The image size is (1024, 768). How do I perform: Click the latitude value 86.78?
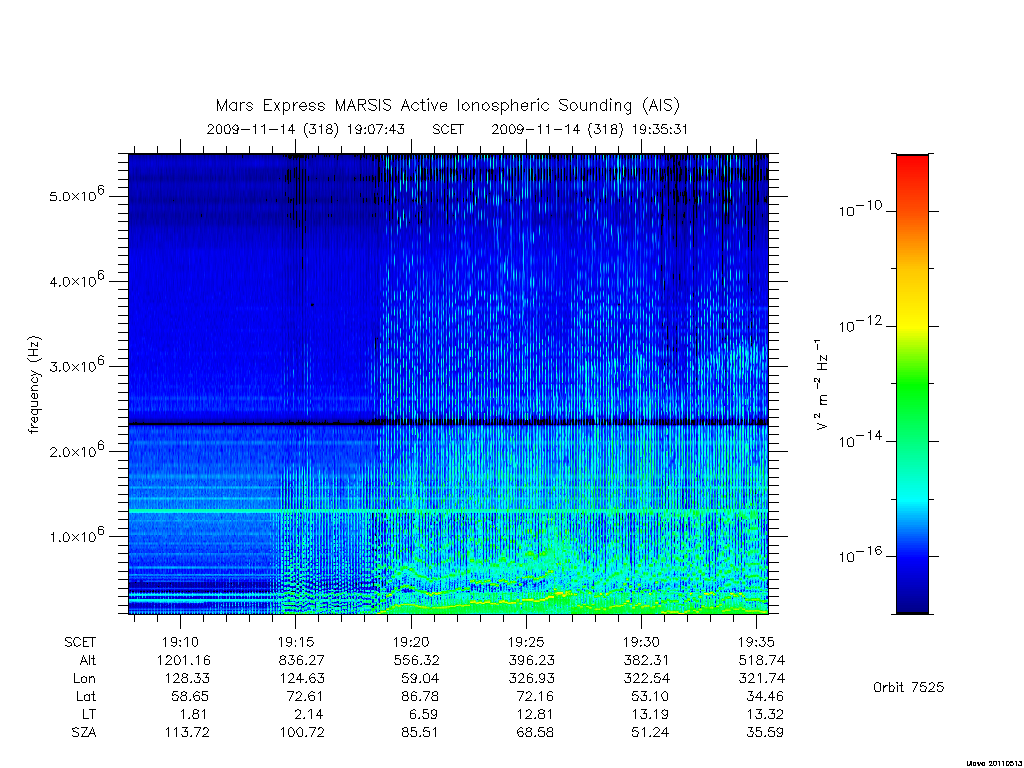420,696
